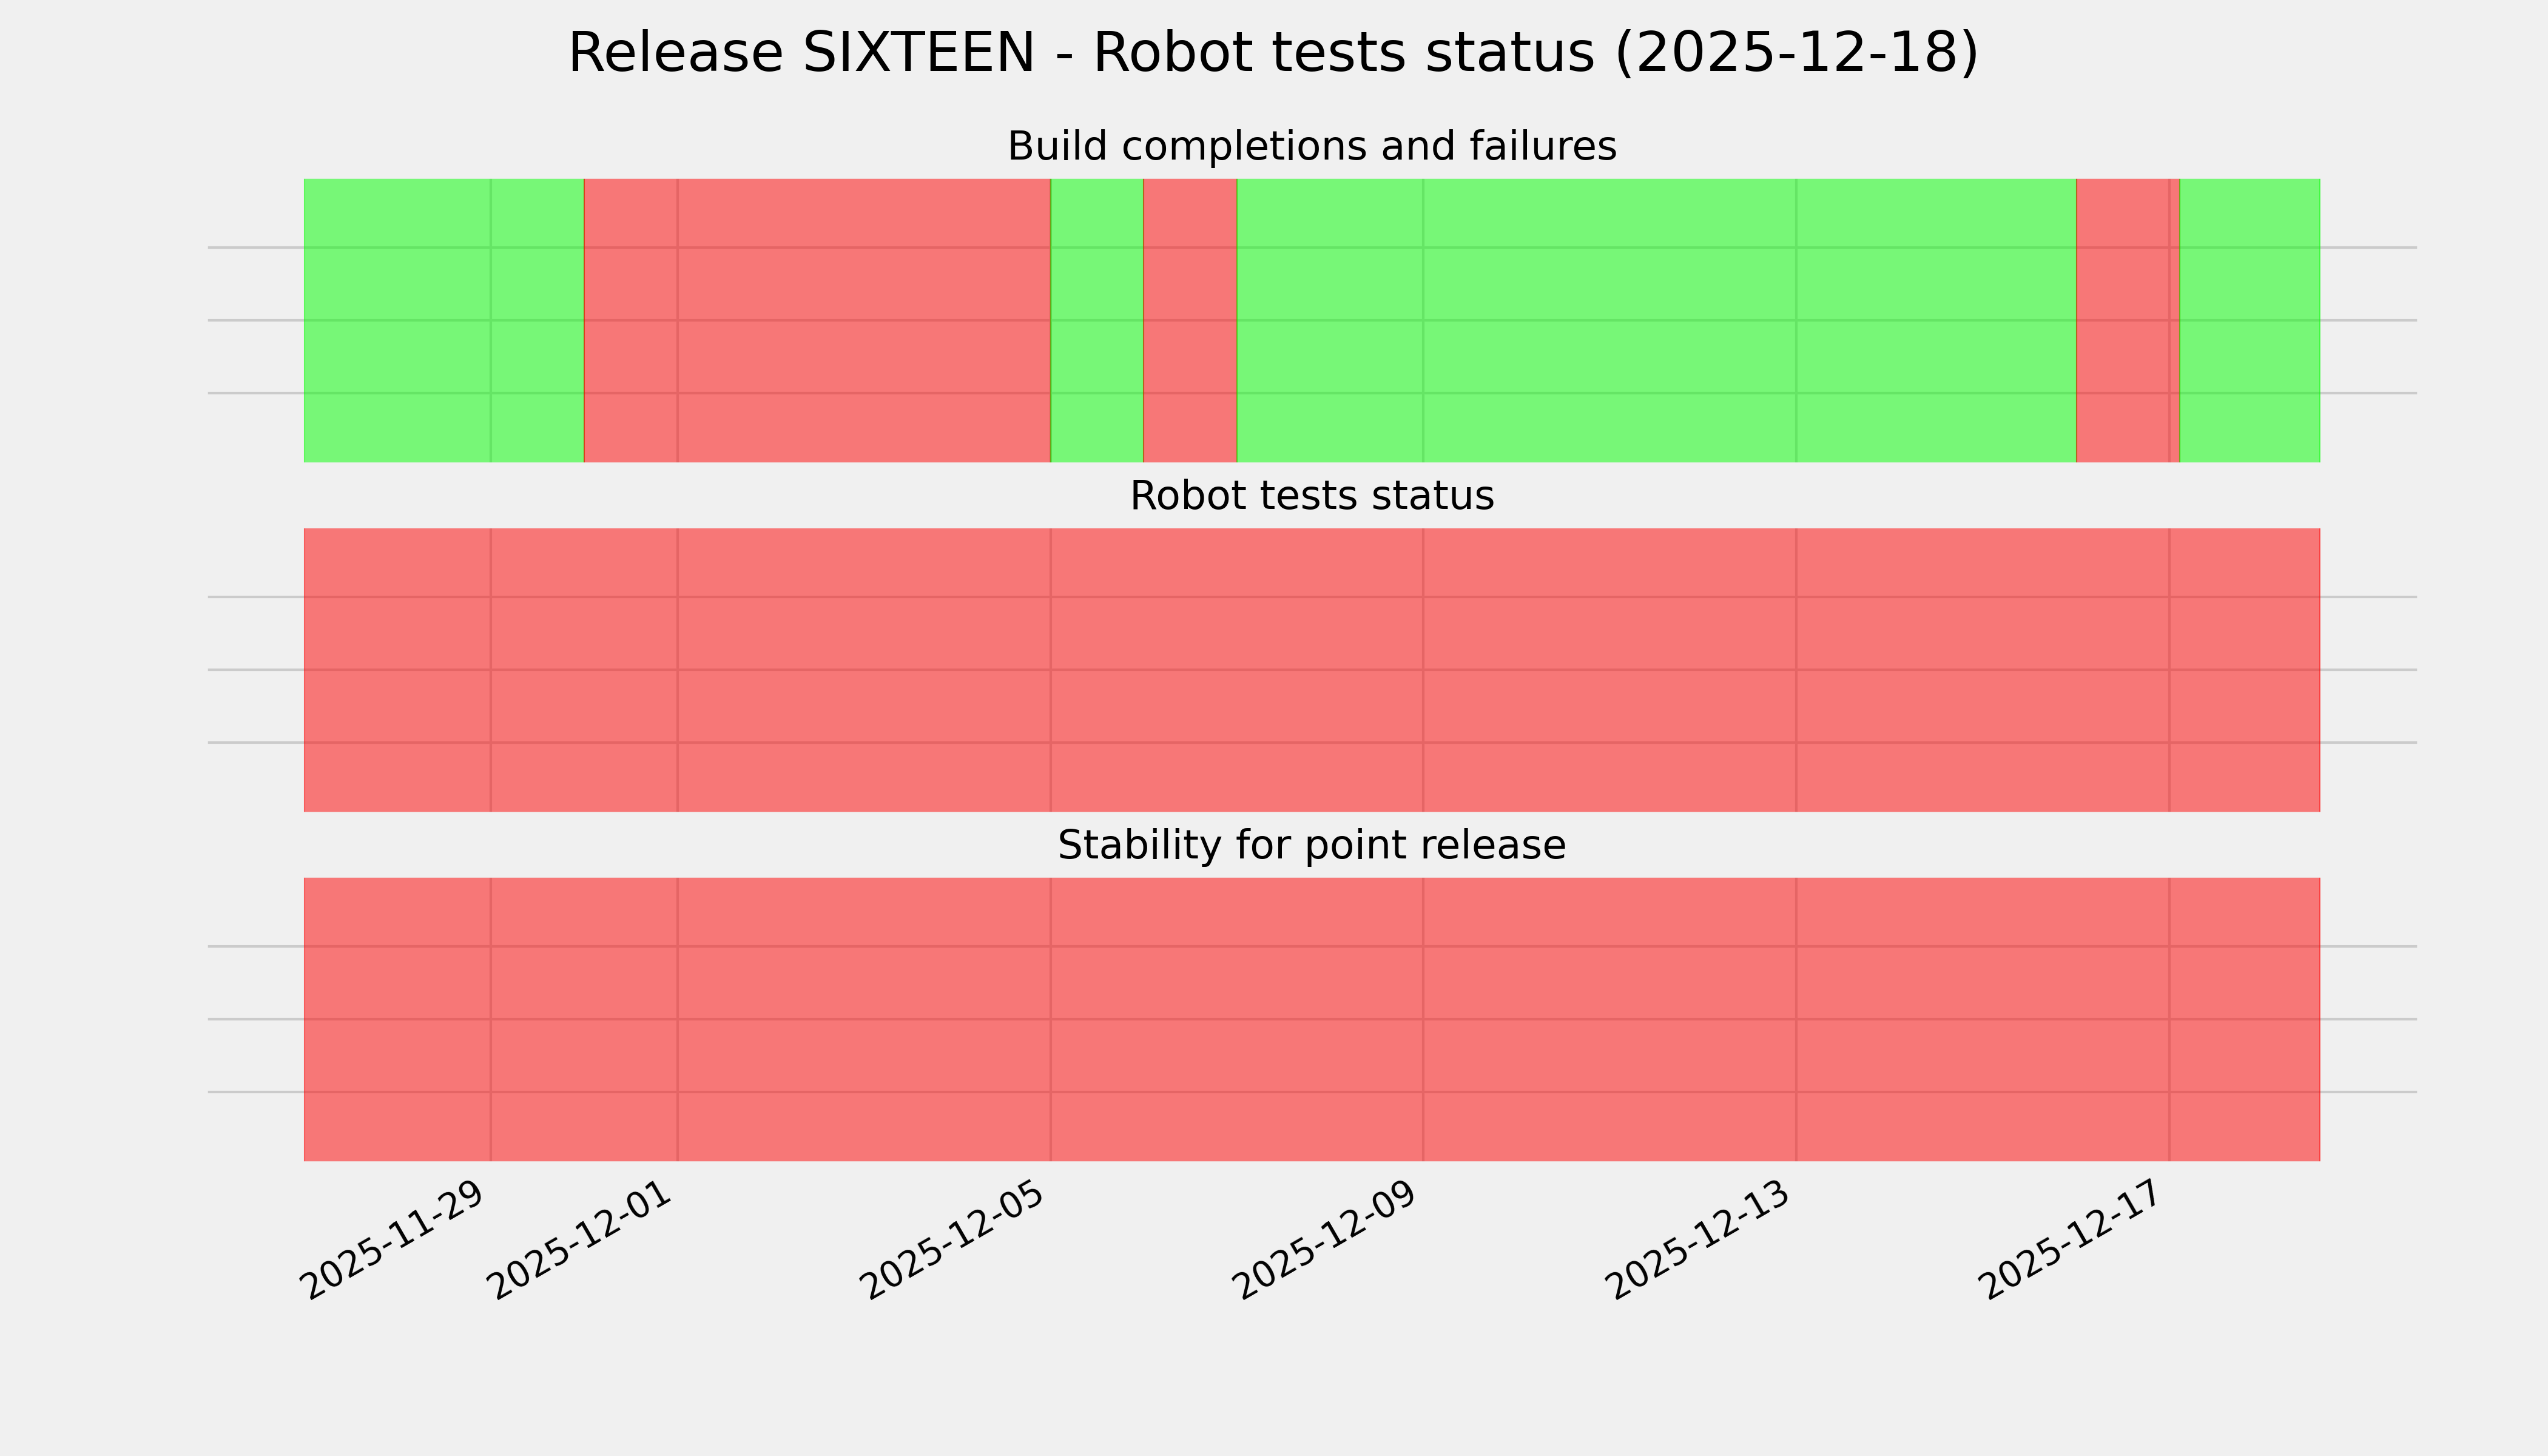The width and height of the screenshot is (2548, 1456).
Task: Select the rightmost green block in the build chart
Action: (2249, 320)
